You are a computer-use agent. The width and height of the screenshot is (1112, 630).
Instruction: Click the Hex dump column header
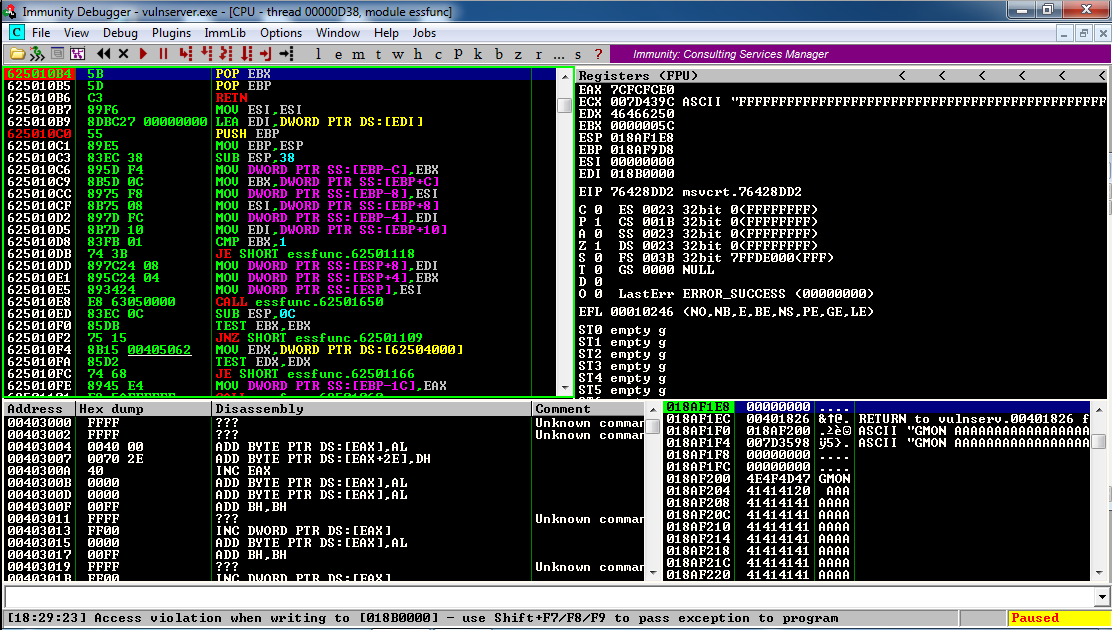point(105,409)
